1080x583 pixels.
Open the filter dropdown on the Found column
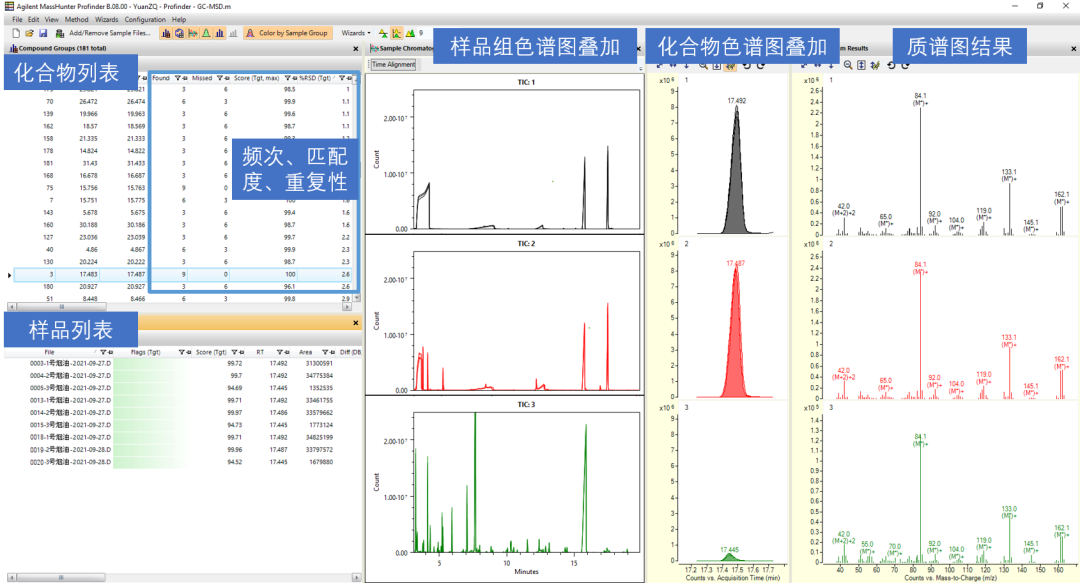tap(180, 77)
